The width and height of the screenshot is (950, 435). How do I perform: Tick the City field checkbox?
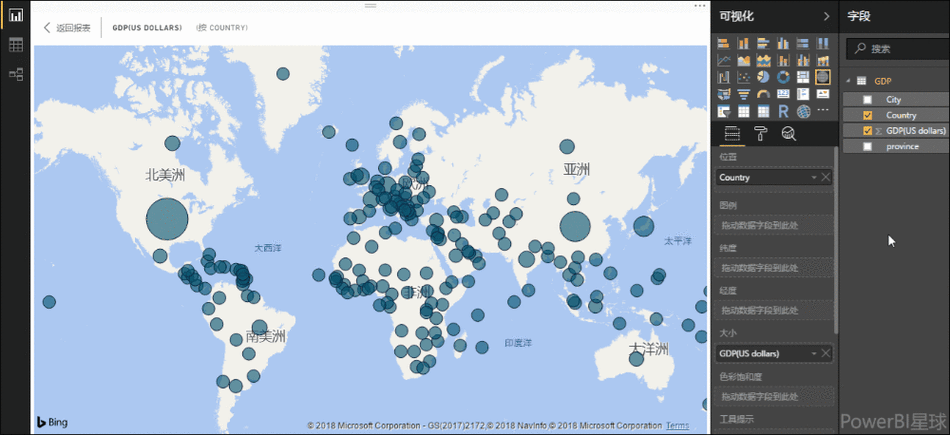[x=868, y=99]
